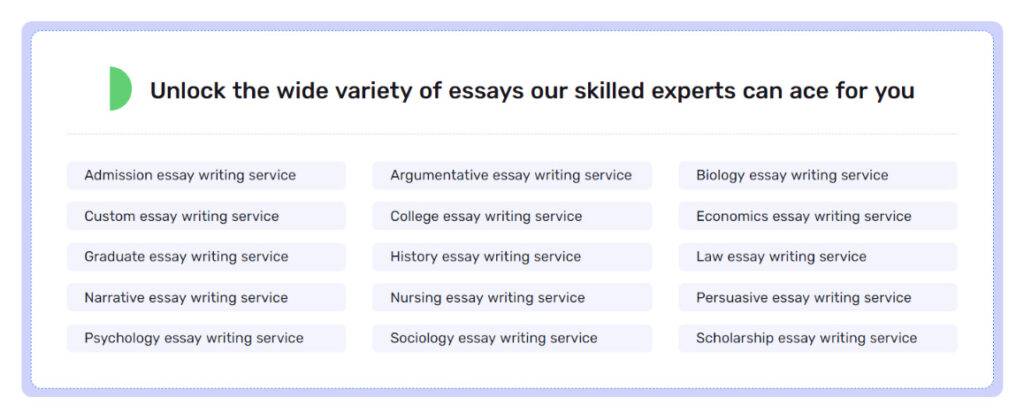Click the word 'Psychology' in bottom-left tag
This screenshot has width=1024, height=420.
tap(122, 338)
